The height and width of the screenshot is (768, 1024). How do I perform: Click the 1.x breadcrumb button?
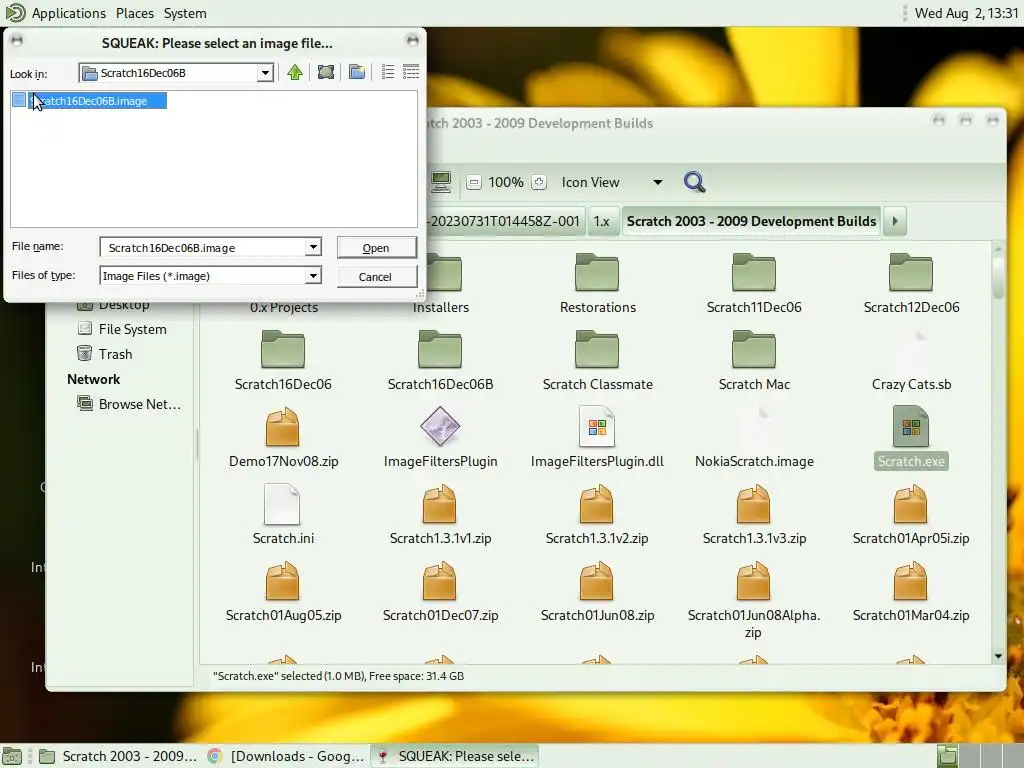[x=601, y=221]
